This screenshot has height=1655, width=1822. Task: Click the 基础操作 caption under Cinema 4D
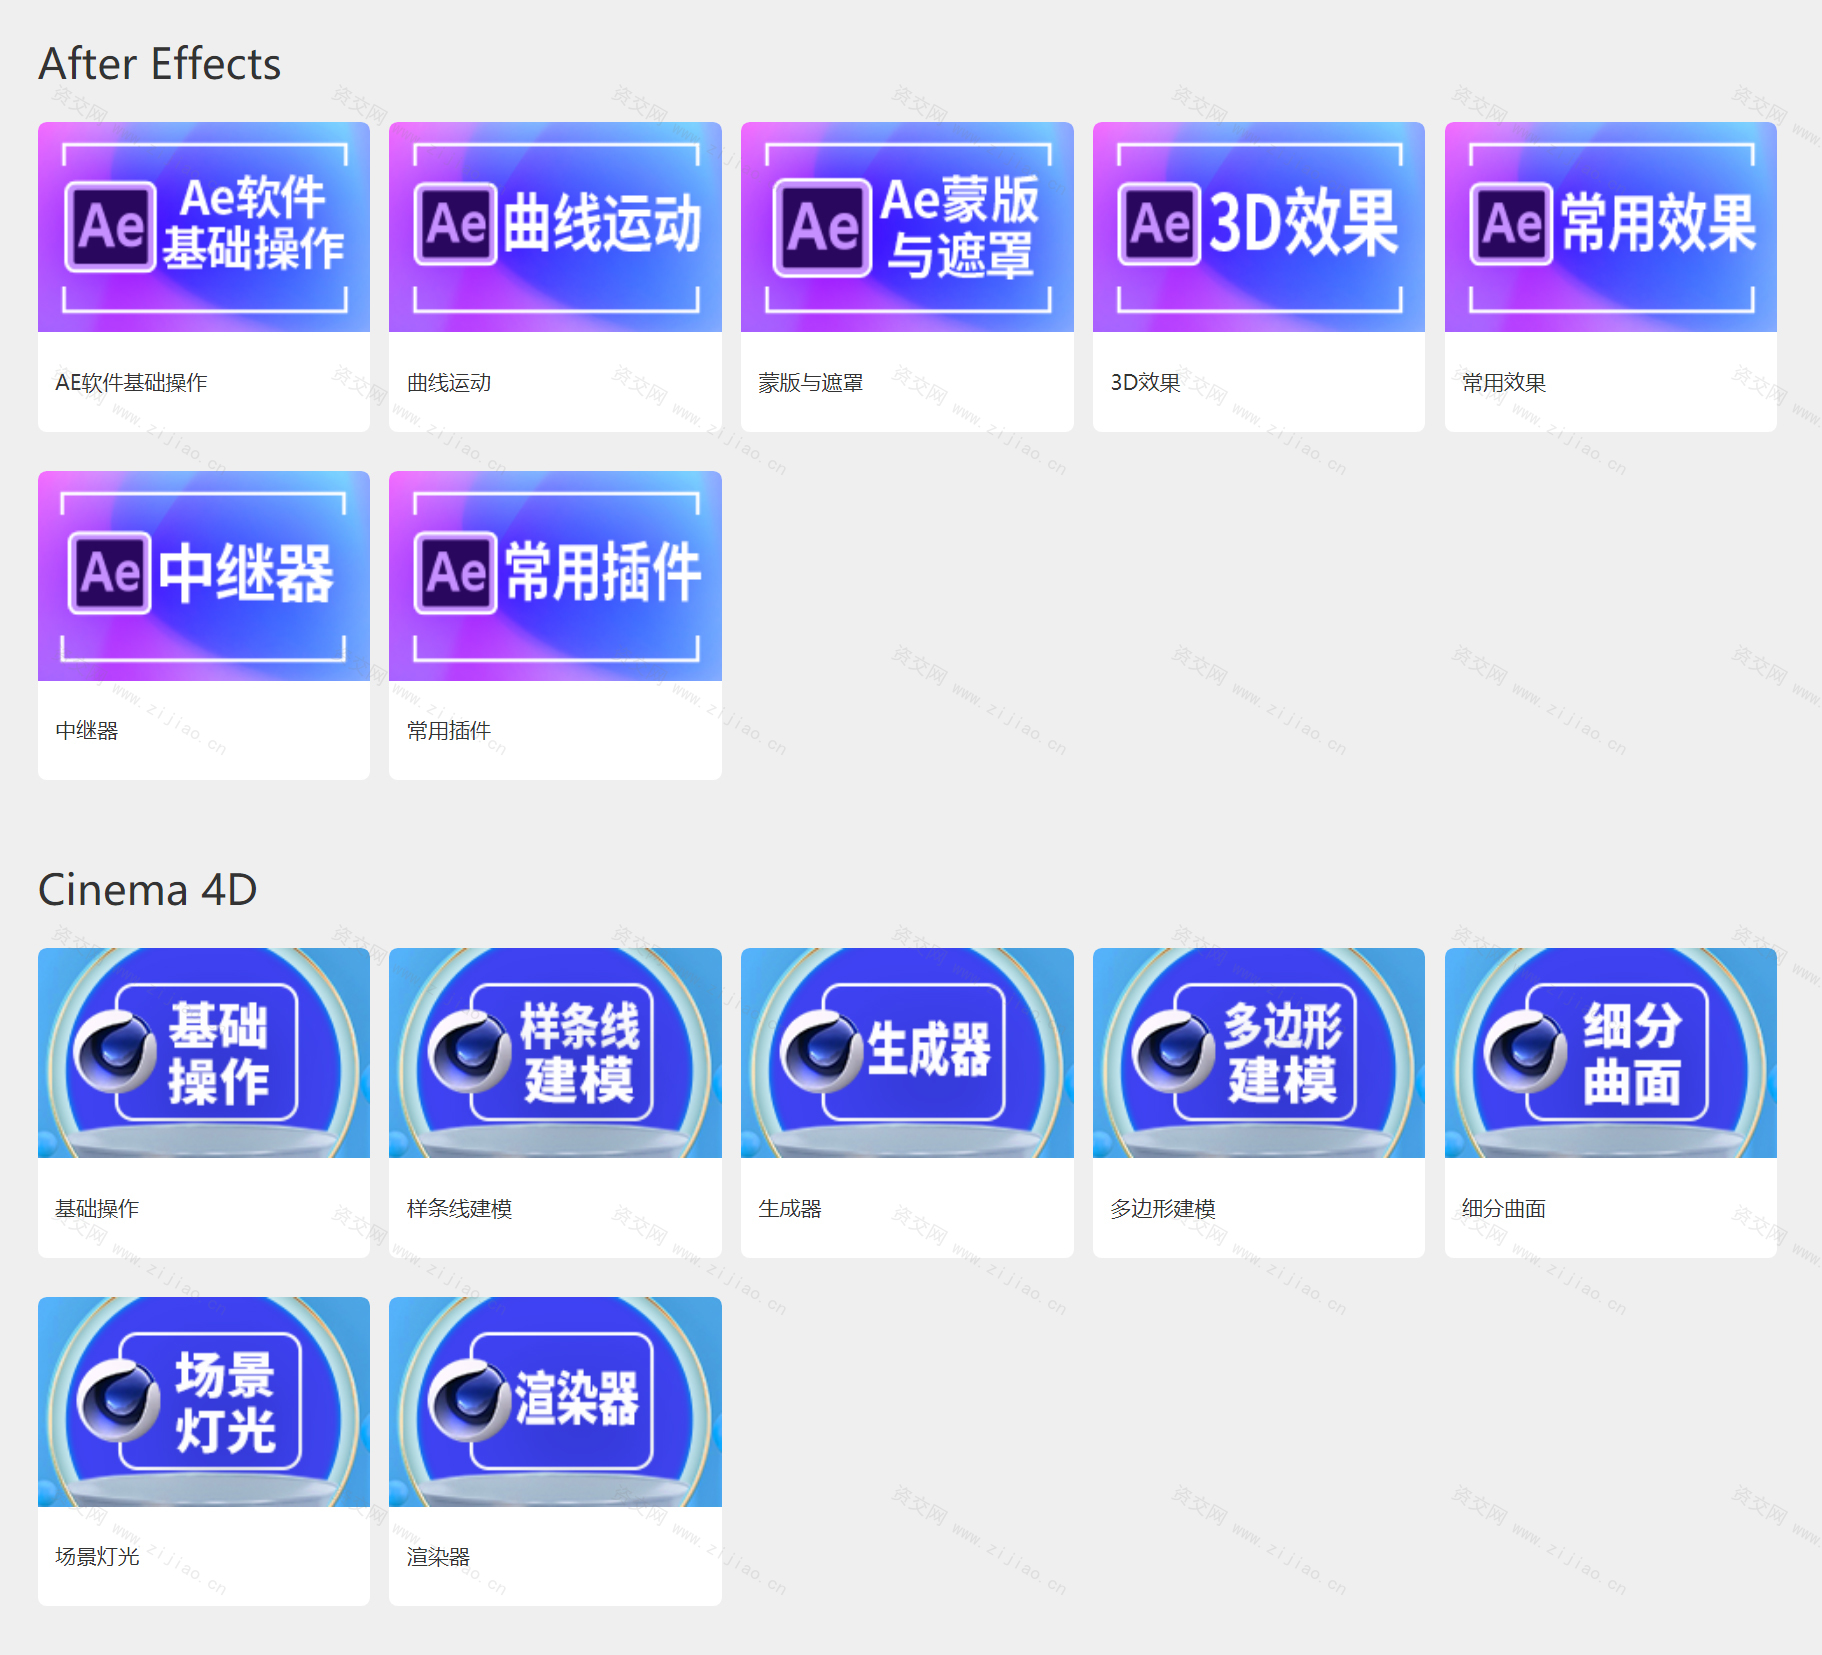click(x=97, y=1209)
